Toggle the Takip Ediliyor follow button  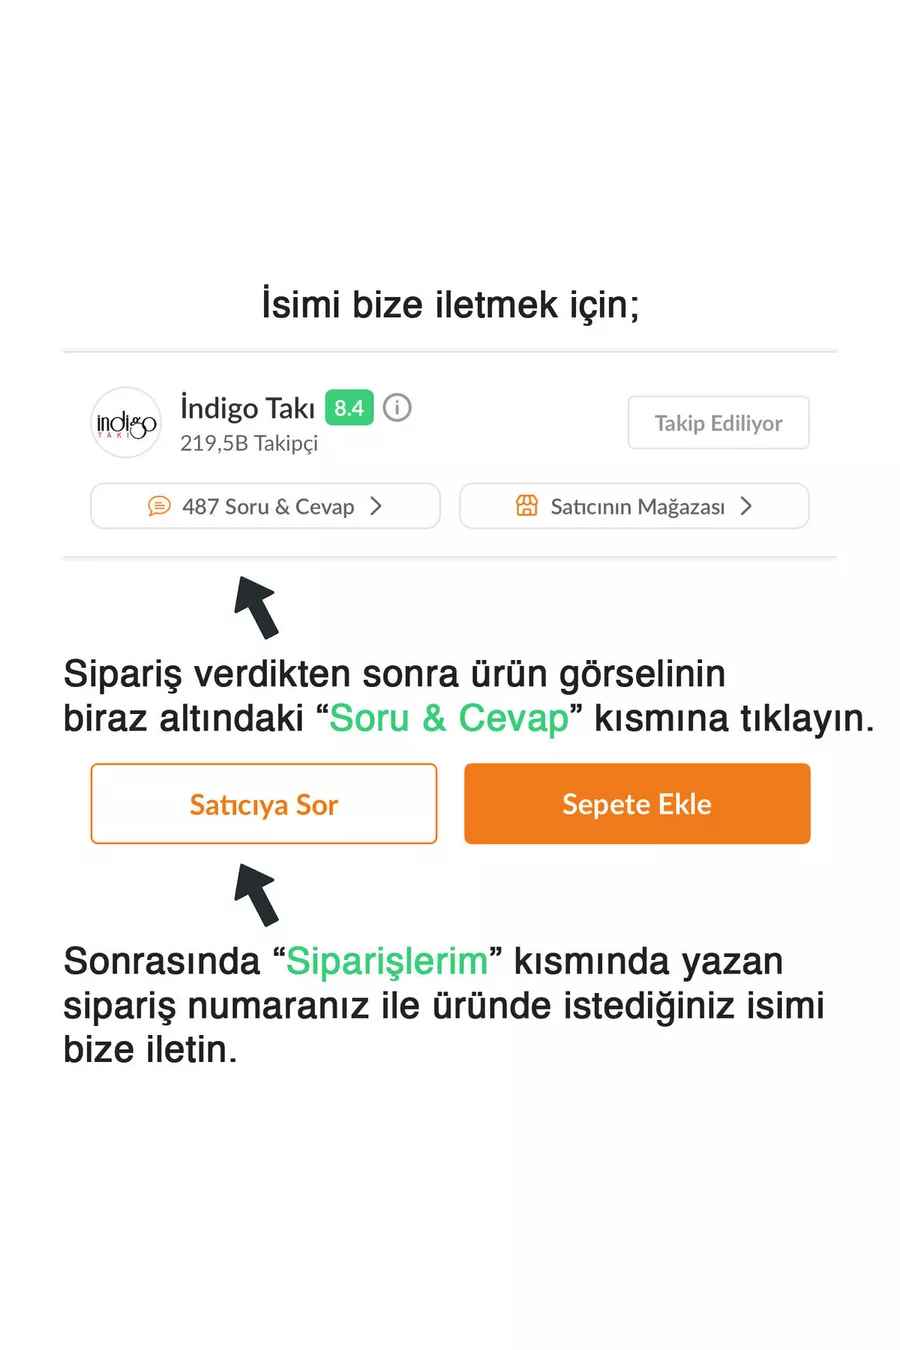[x=718, y=423]
